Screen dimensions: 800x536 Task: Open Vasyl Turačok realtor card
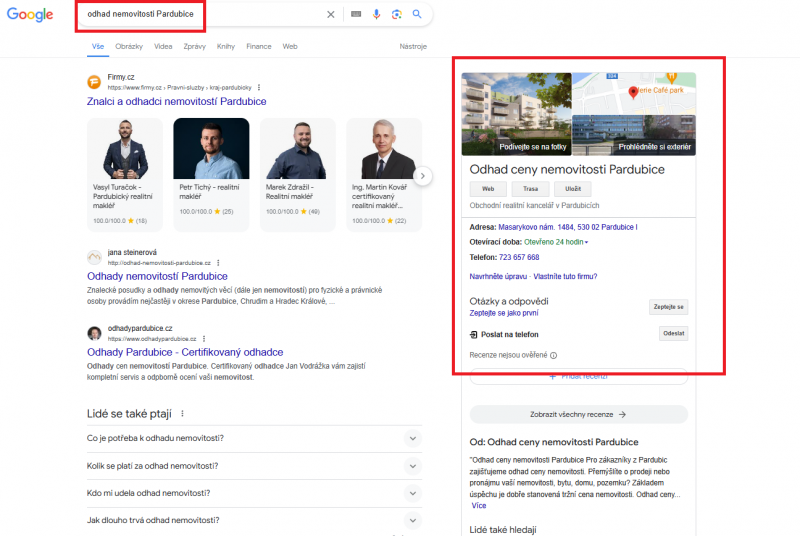[125, 174]
